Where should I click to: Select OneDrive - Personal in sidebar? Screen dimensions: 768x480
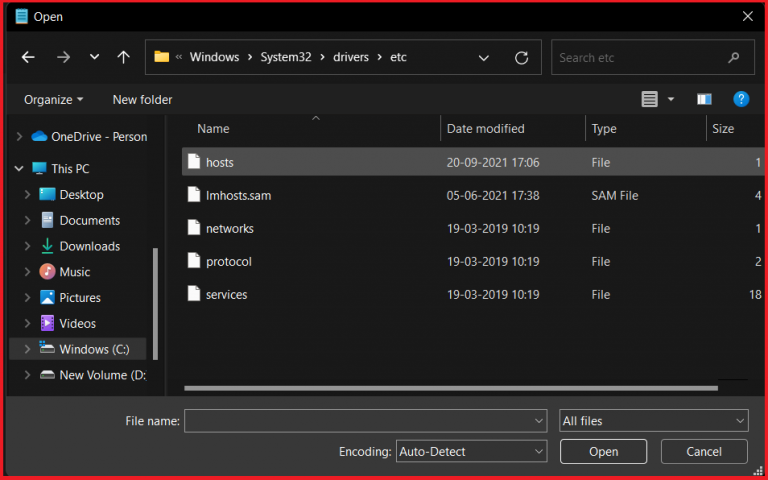pyautogui.click(x=89, y=137)
